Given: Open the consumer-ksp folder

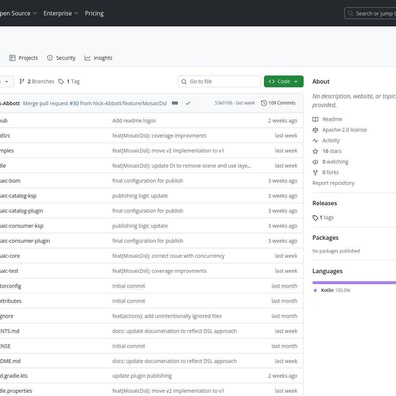Looking at the screenshot, I should point(22,226).
